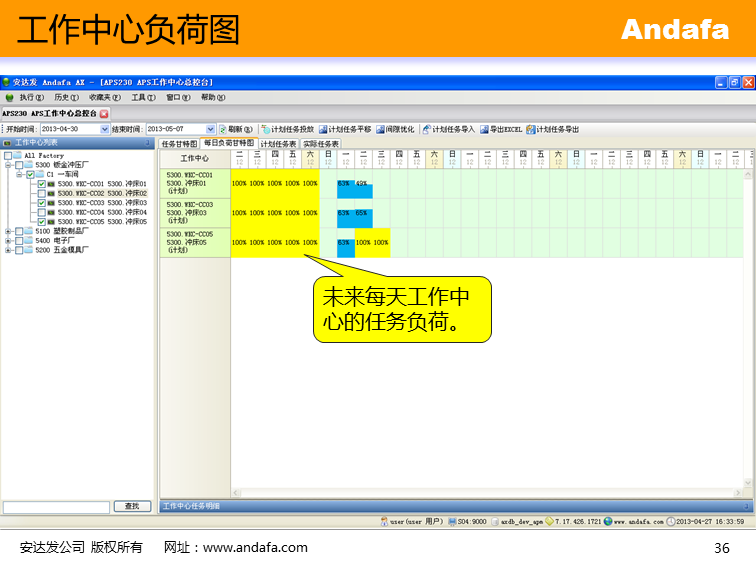756x567 pixels.
Task: Click the 计划任务导入 toolbar icon
Action: [426, 129]
